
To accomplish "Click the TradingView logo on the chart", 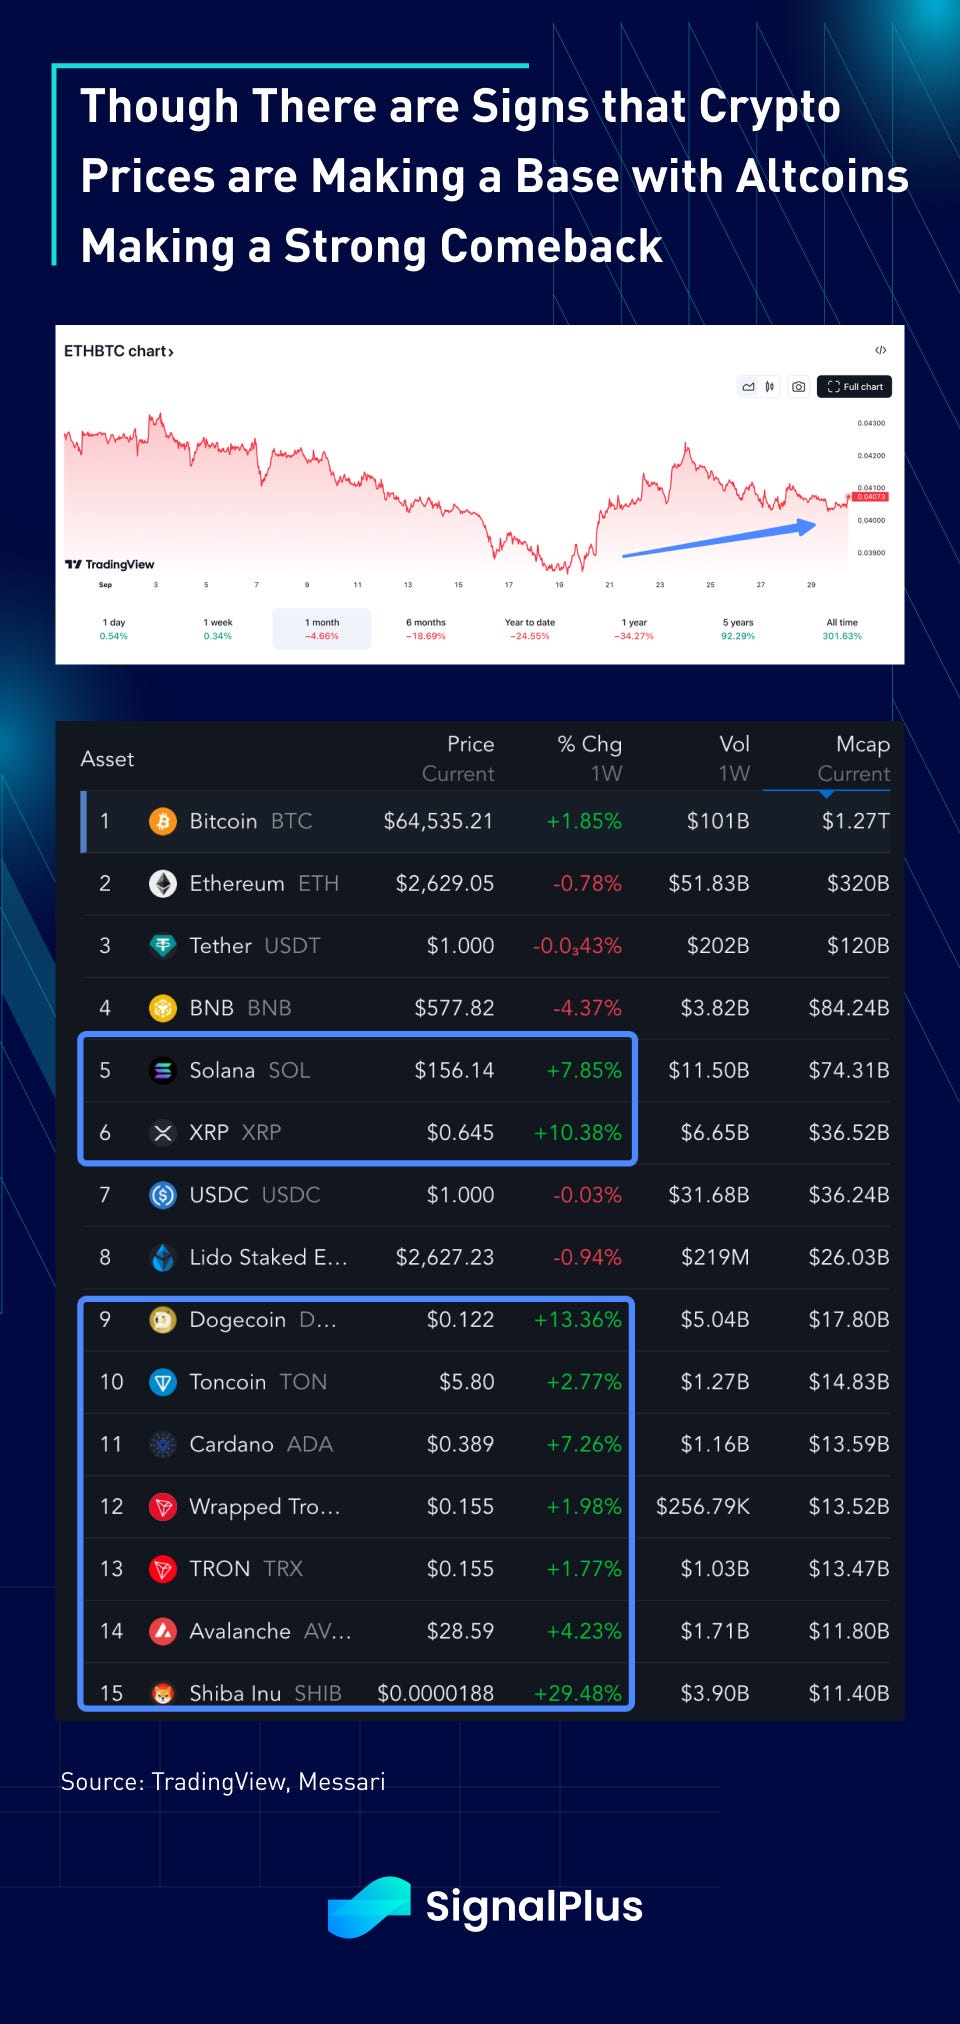I will [110, 564].
